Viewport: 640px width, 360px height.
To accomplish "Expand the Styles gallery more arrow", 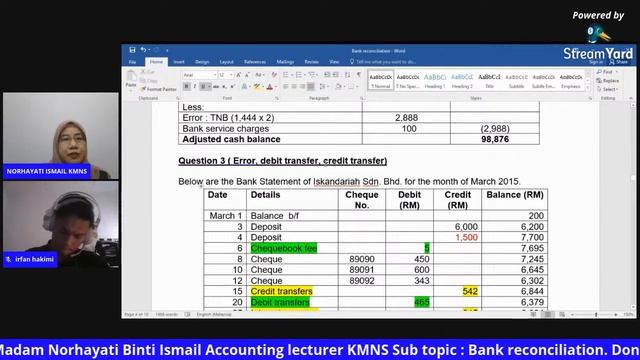I will point(588,88).
